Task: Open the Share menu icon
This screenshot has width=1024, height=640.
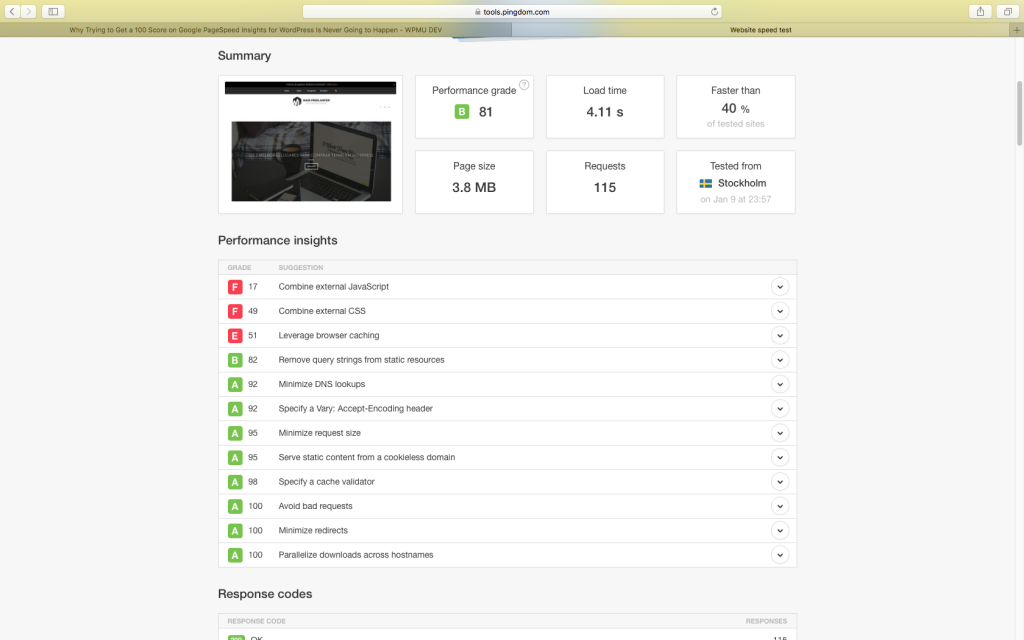Action: click(980, 11)
